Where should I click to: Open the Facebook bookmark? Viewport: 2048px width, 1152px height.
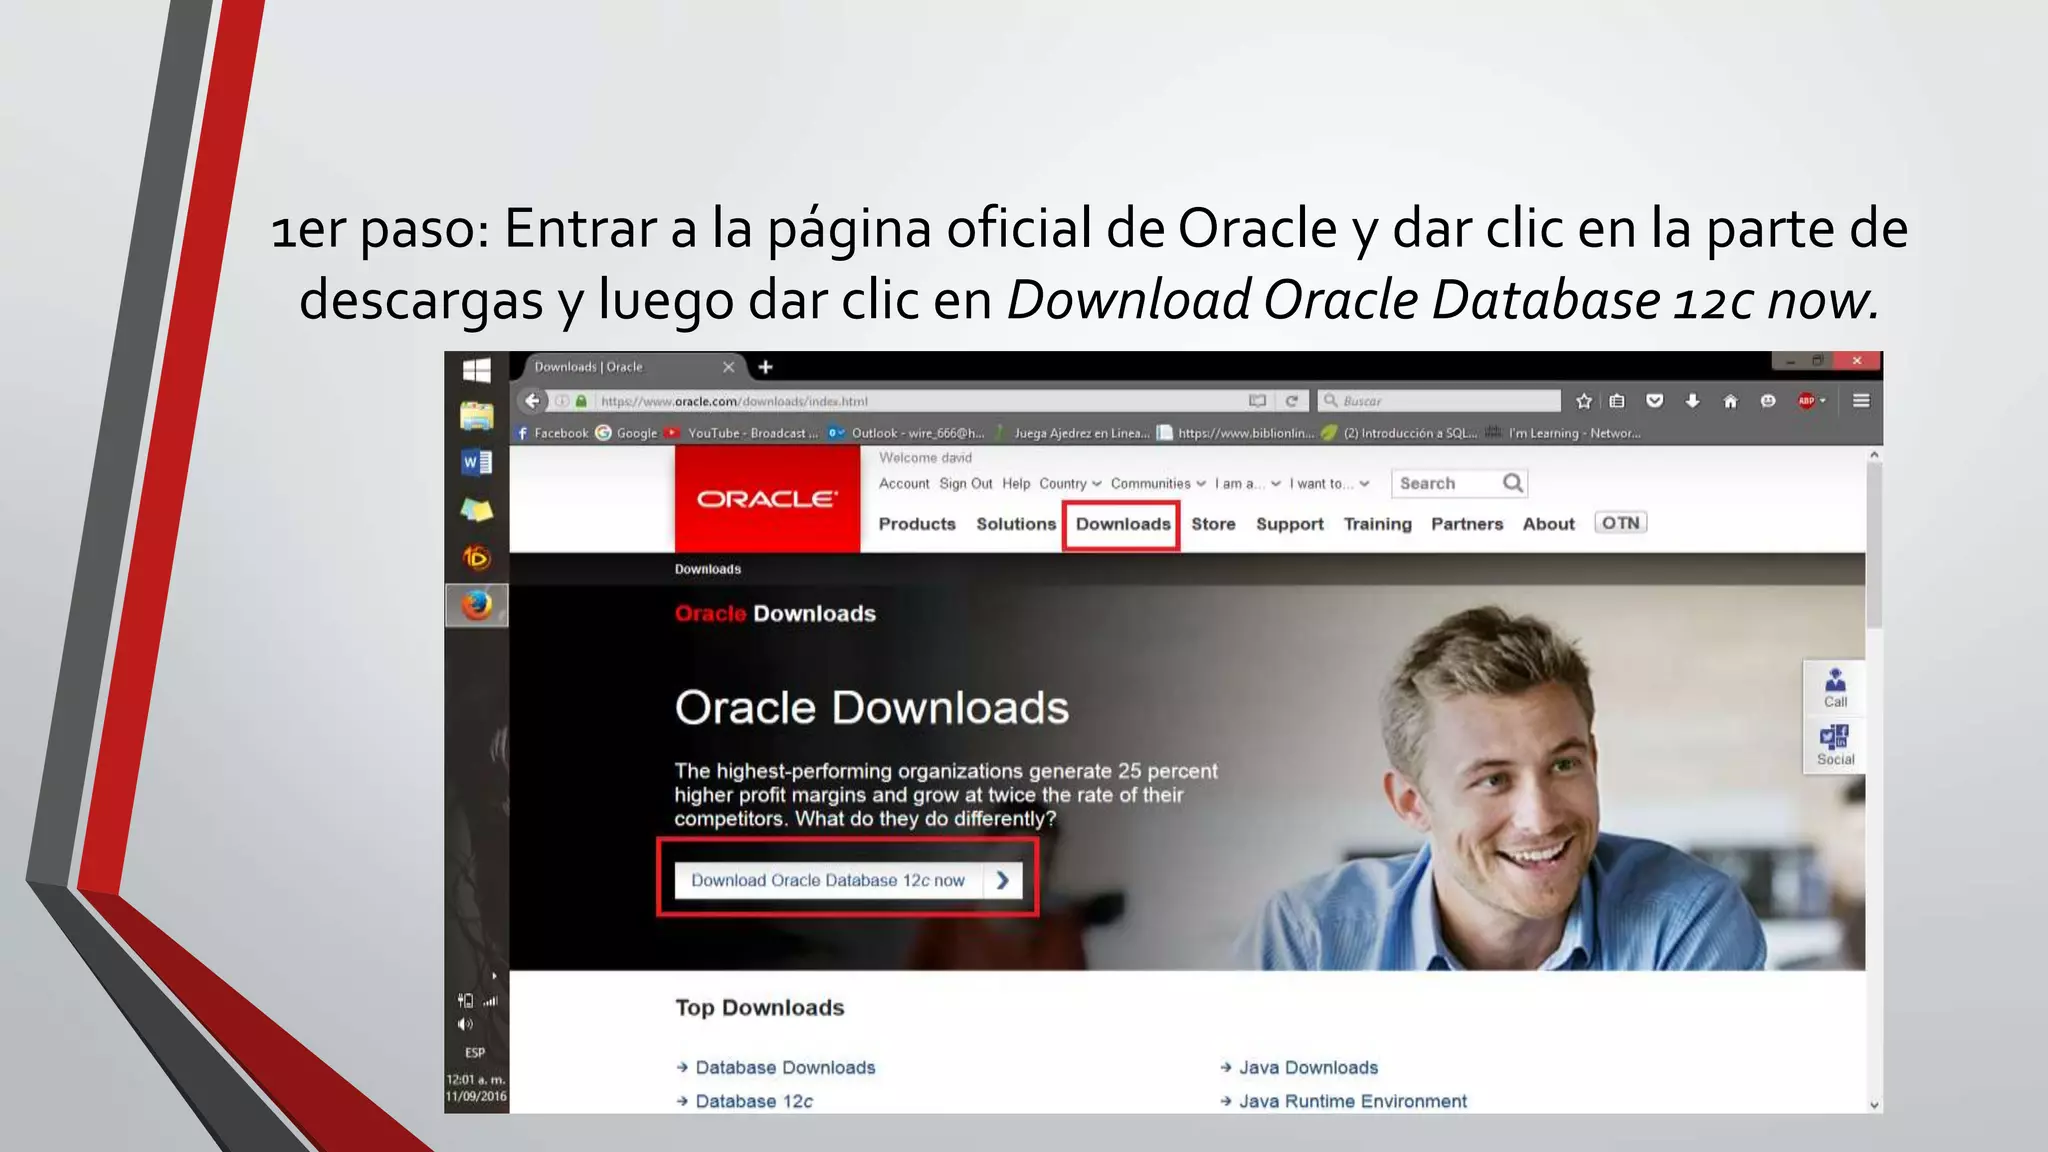point(552,433)
